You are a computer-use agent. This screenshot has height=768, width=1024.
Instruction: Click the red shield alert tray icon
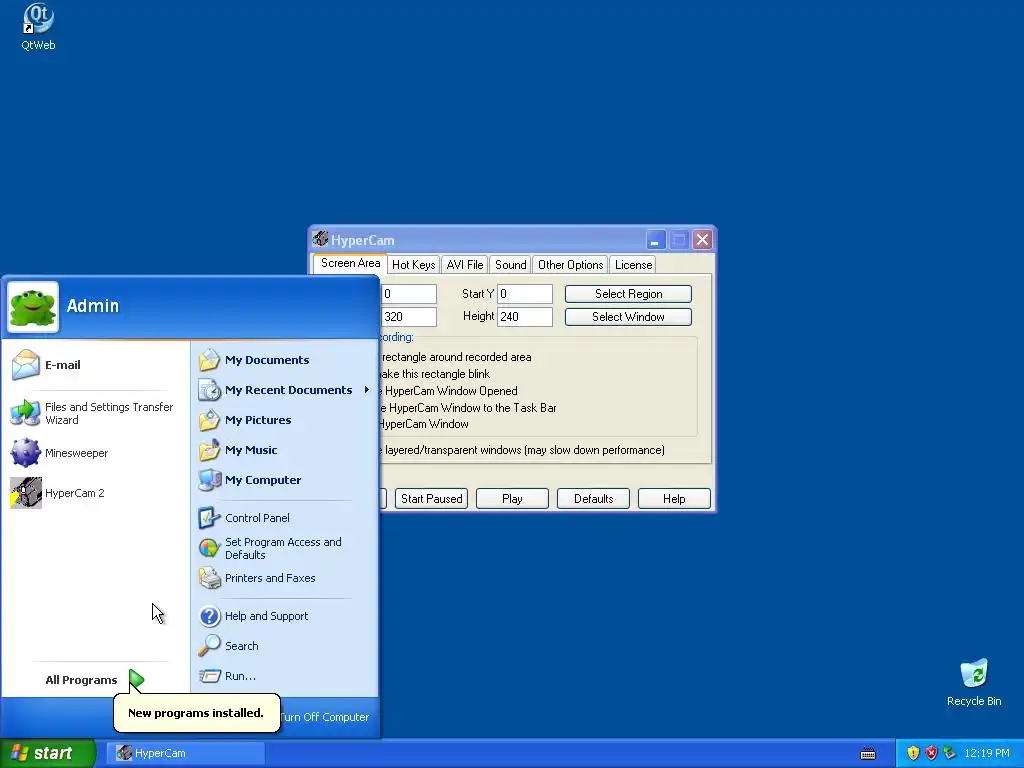(x=931, y=753)
